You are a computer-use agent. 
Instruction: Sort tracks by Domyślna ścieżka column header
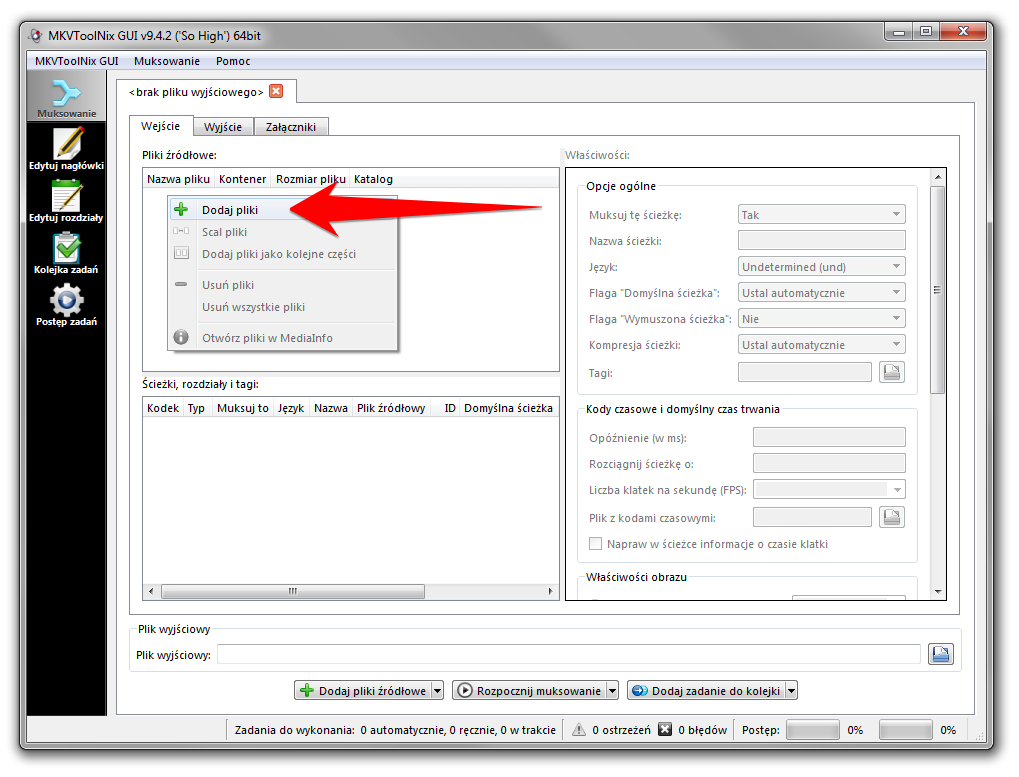(508, 408)
